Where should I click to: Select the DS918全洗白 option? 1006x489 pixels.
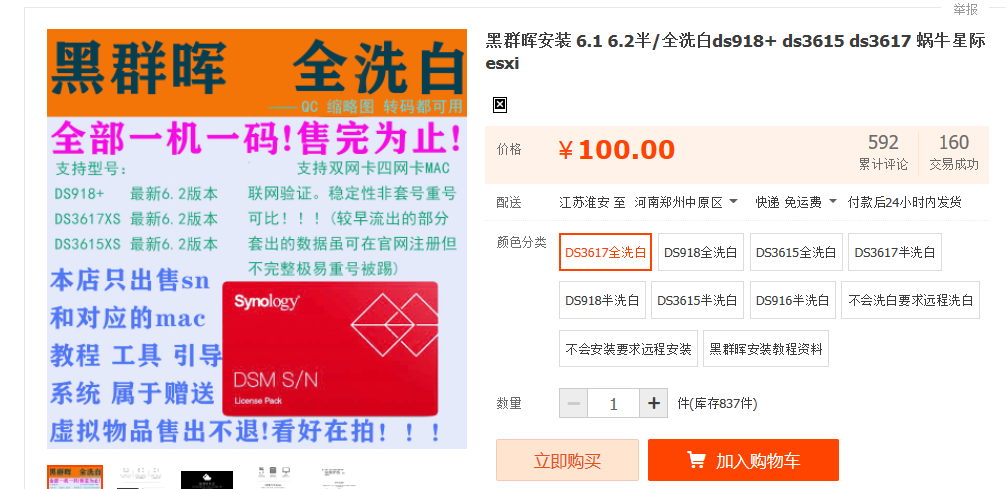point(701,252)
